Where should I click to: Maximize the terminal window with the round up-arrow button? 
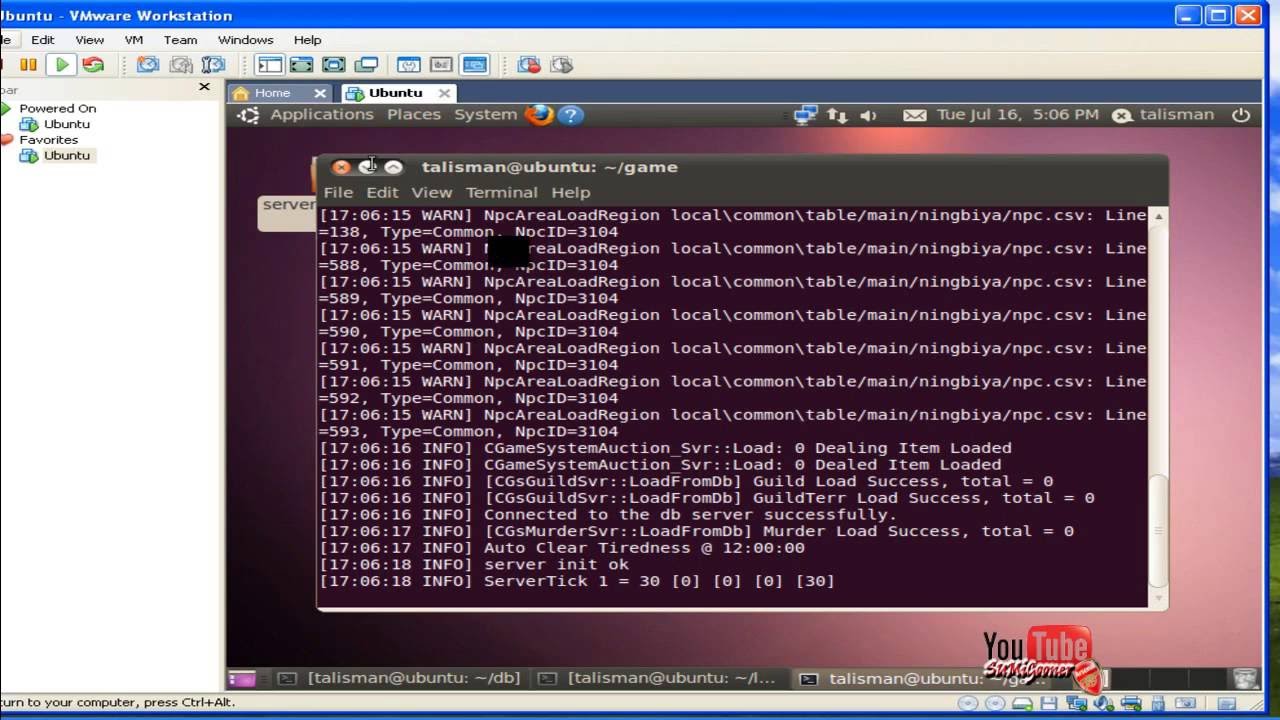click(393, 167)
